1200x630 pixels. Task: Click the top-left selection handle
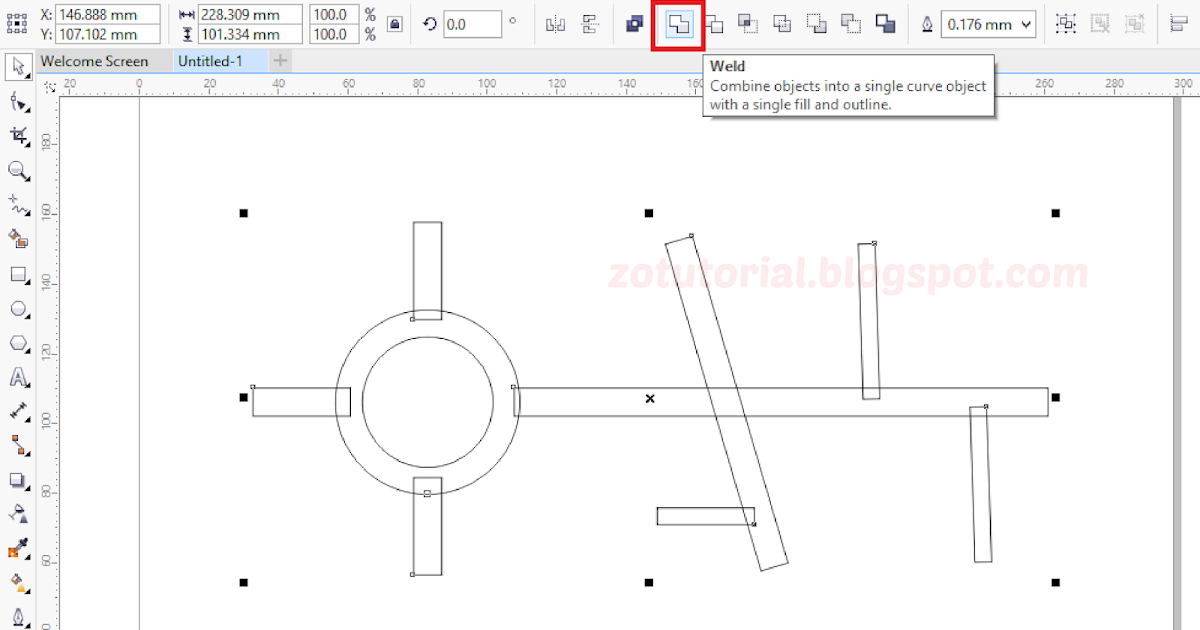[243, 213]
